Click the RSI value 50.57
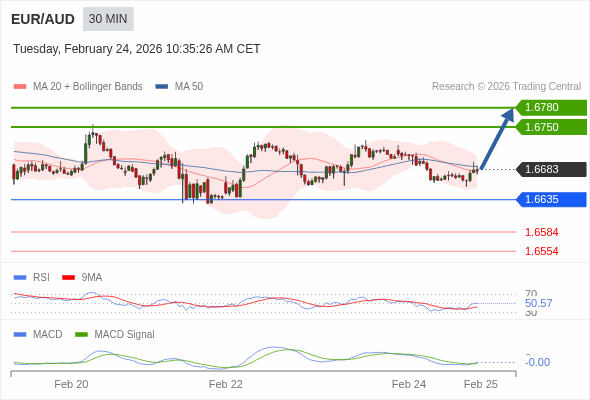This screenshot has width=590, height=400. click(538, 303)
